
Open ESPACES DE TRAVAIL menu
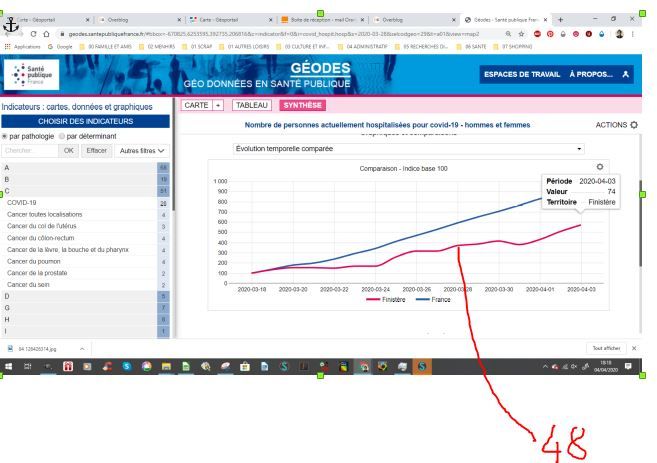click(522, 75)
